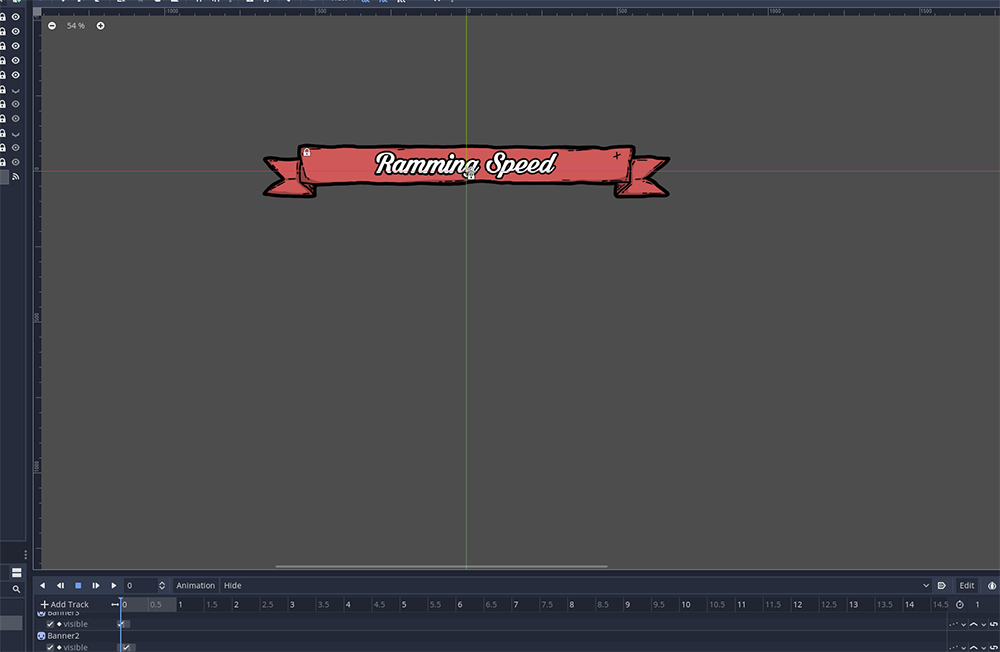Screen dimensions: 1000x652
Task: Disable the Banner2 visible track checkbox
Action: (x=51, y=647)
